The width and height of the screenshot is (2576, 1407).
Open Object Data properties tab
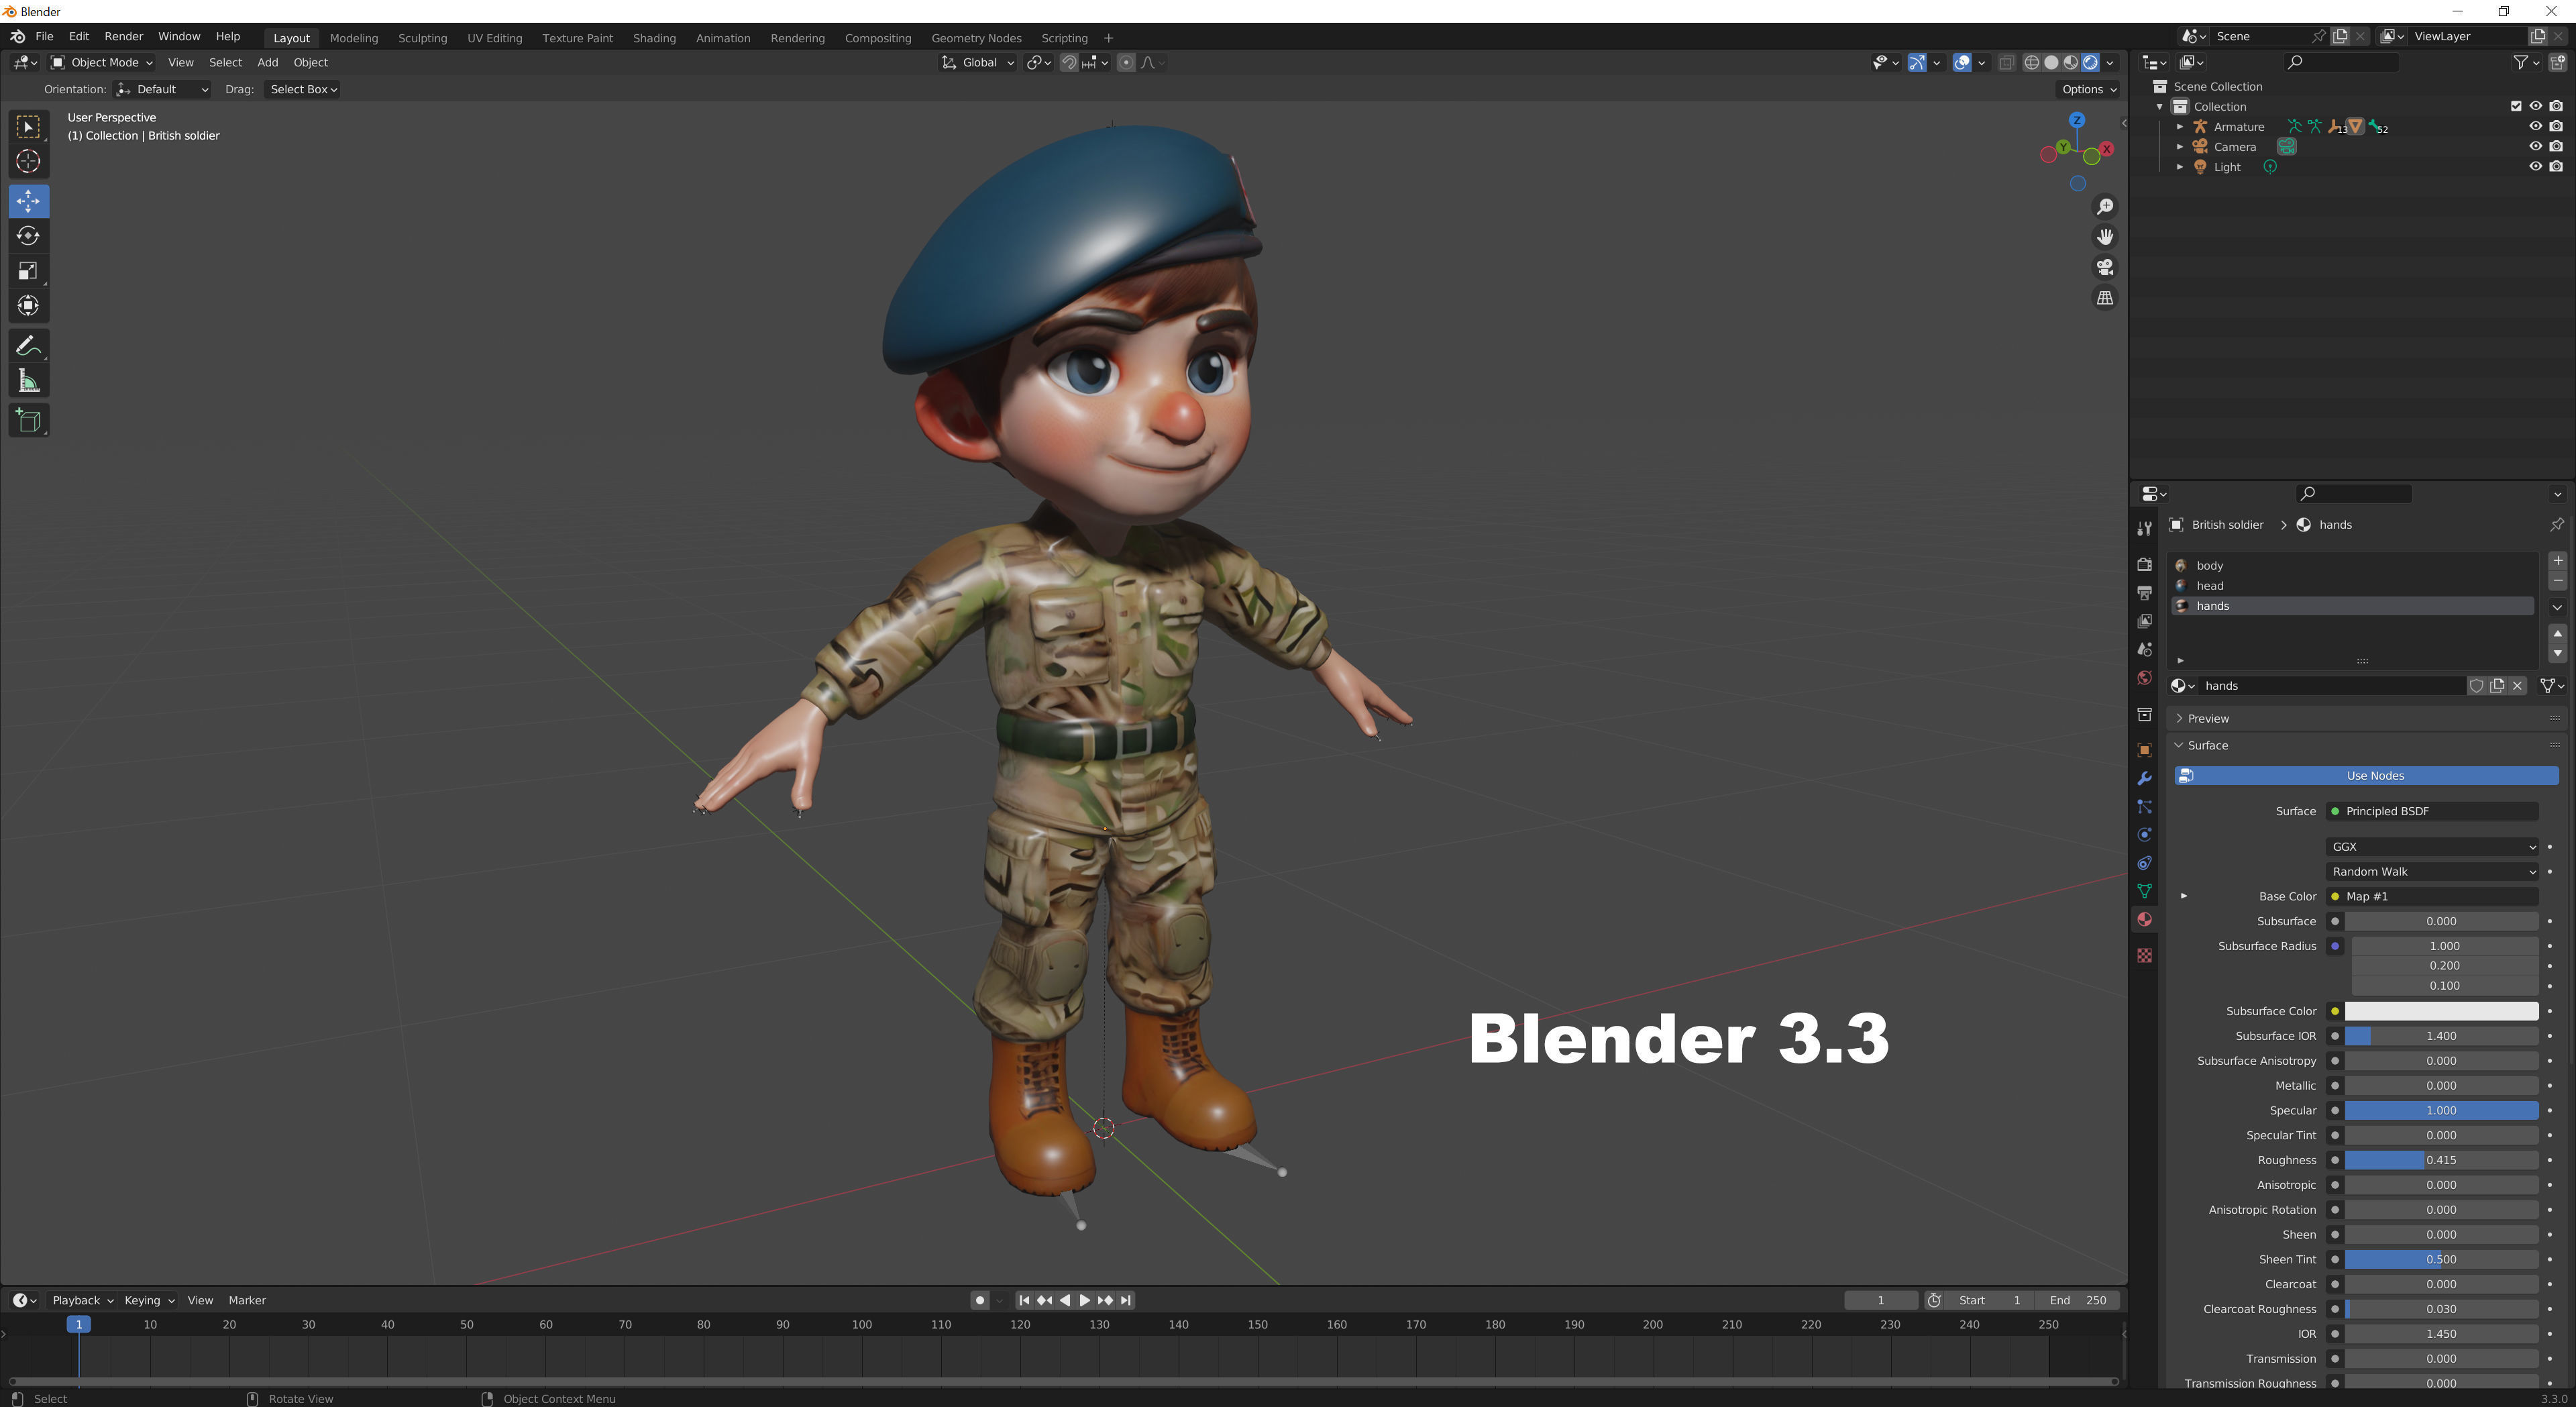(2144, 891)
